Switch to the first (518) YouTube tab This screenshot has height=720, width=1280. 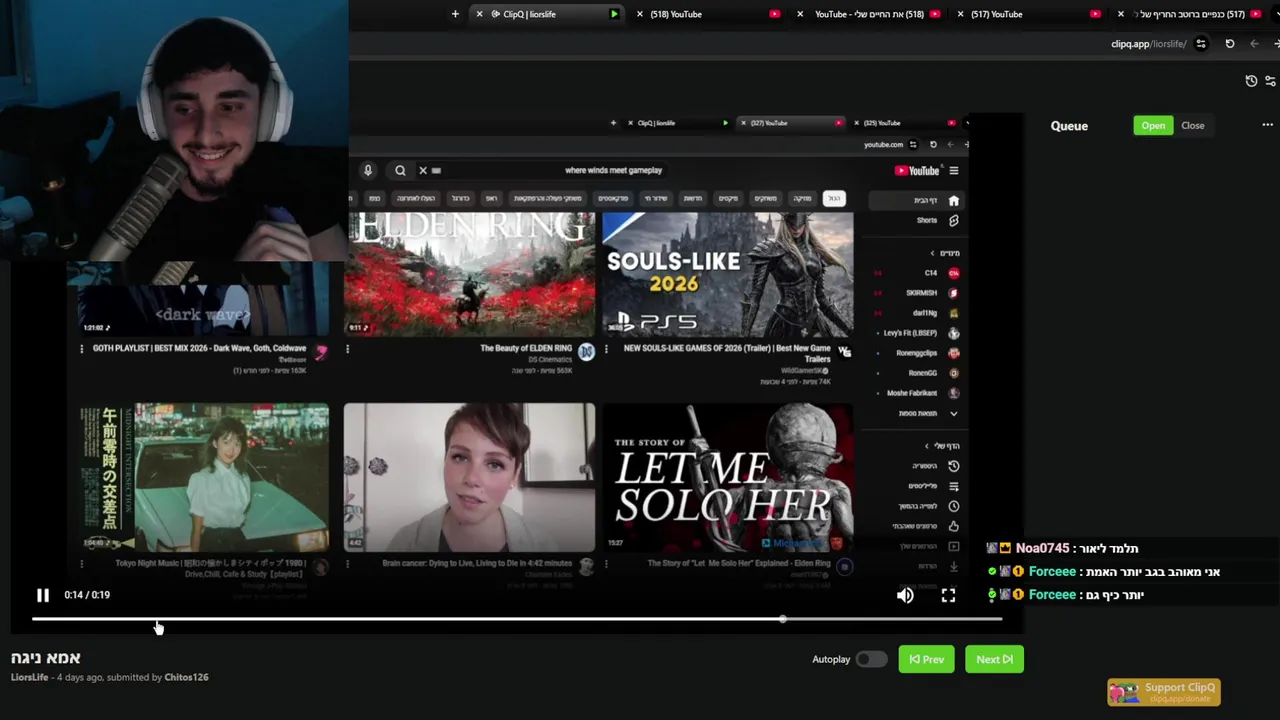coord(710,14)
